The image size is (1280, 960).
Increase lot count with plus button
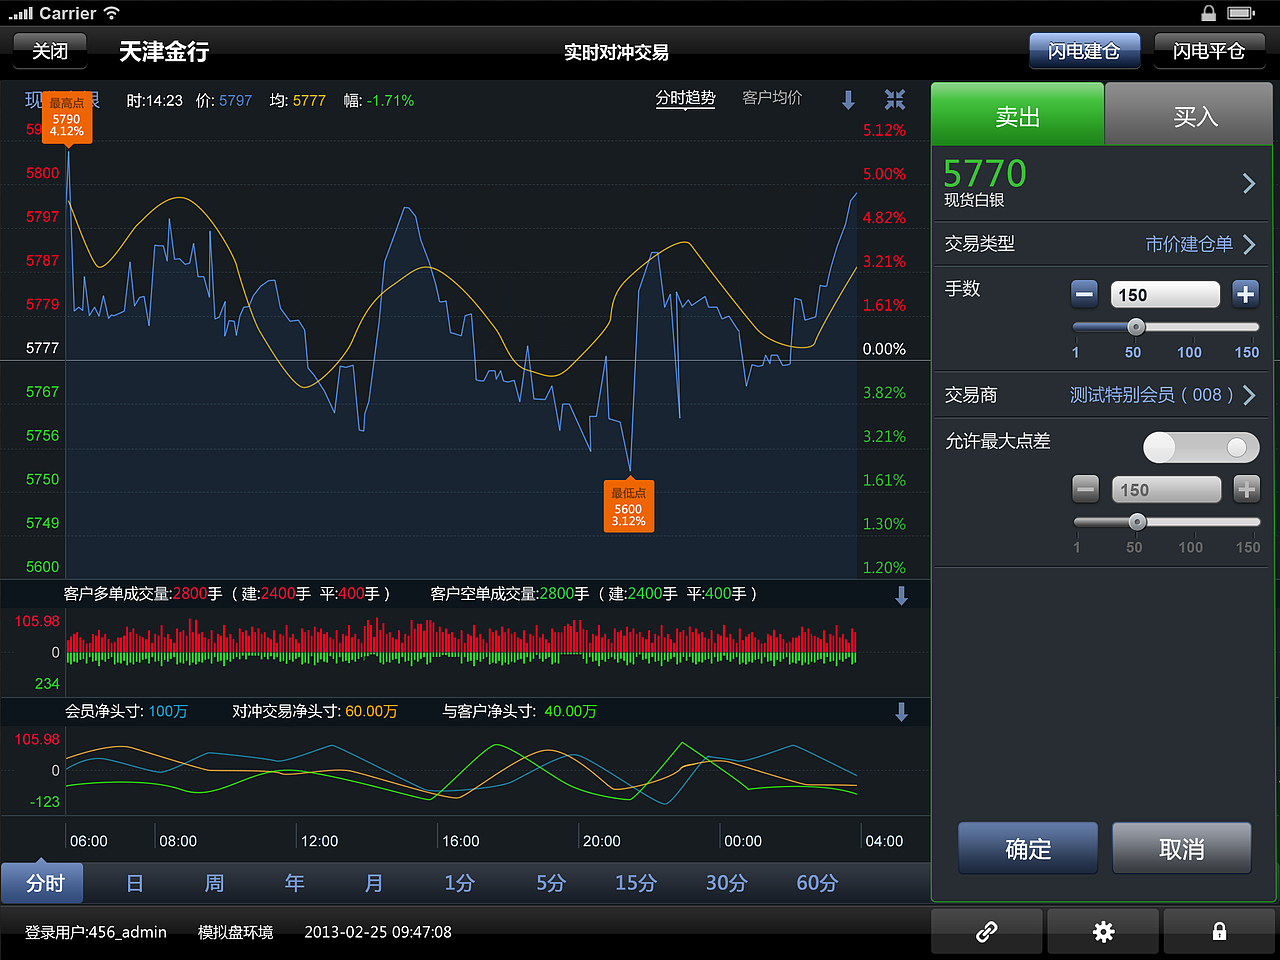(x=1245, y=294)
